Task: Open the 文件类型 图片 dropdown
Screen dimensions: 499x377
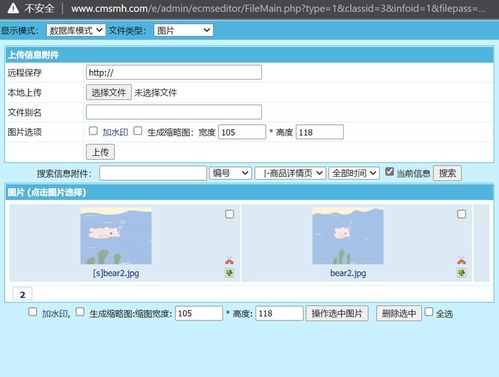Action: (x=183, y=30)
